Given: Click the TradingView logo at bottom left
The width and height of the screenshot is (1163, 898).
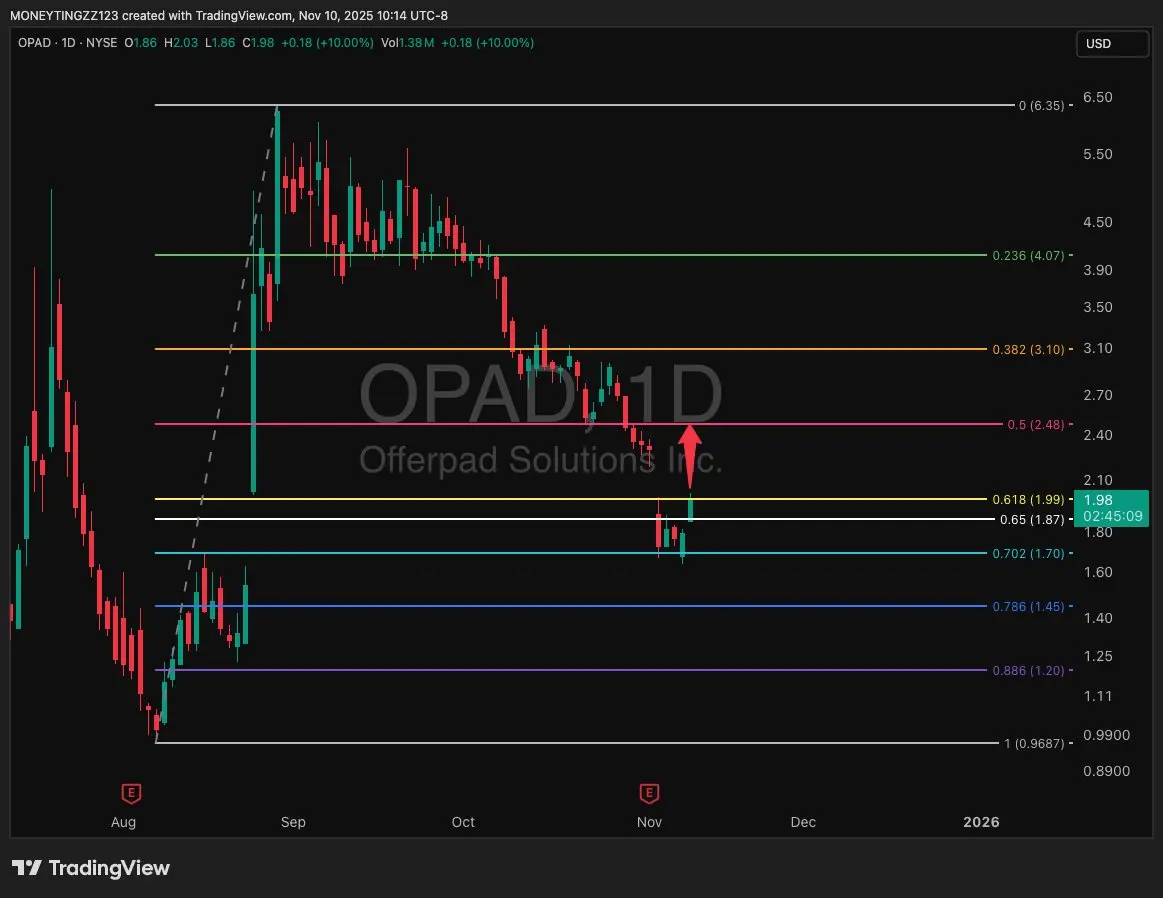Looking at the screenshot, I should 91,868.
